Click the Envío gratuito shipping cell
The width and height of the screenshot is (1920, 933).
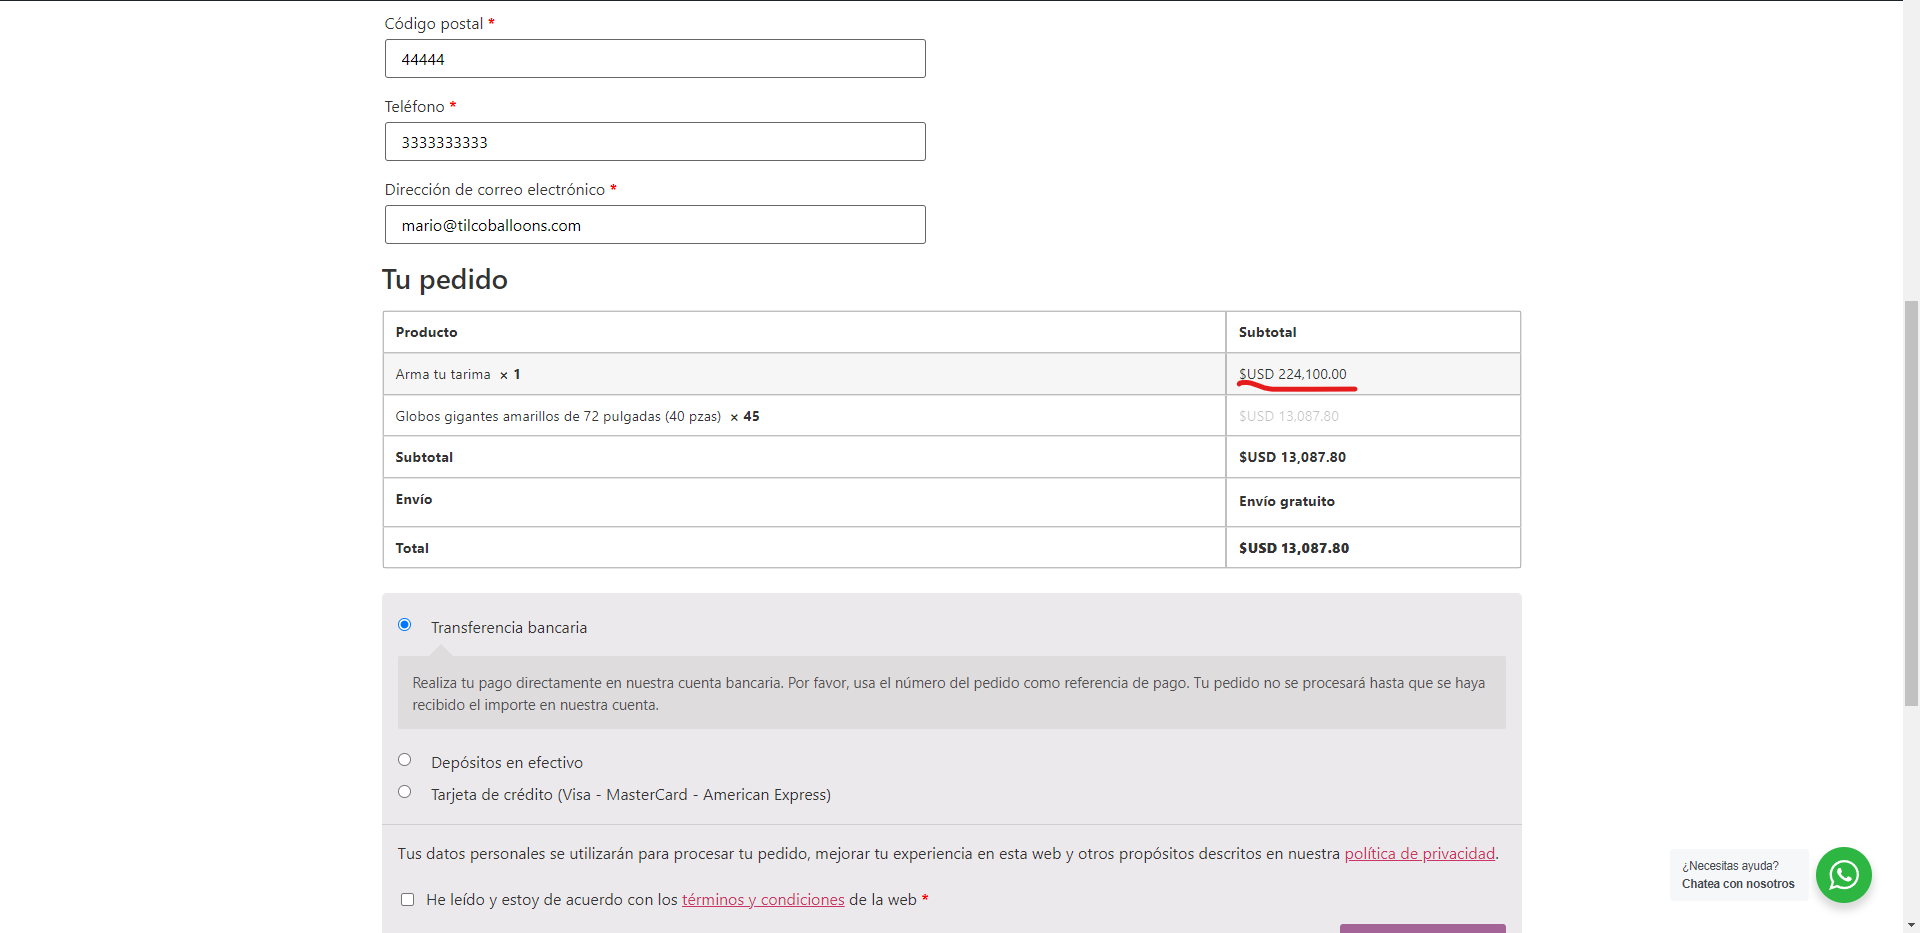click(x=1286, y=502)
